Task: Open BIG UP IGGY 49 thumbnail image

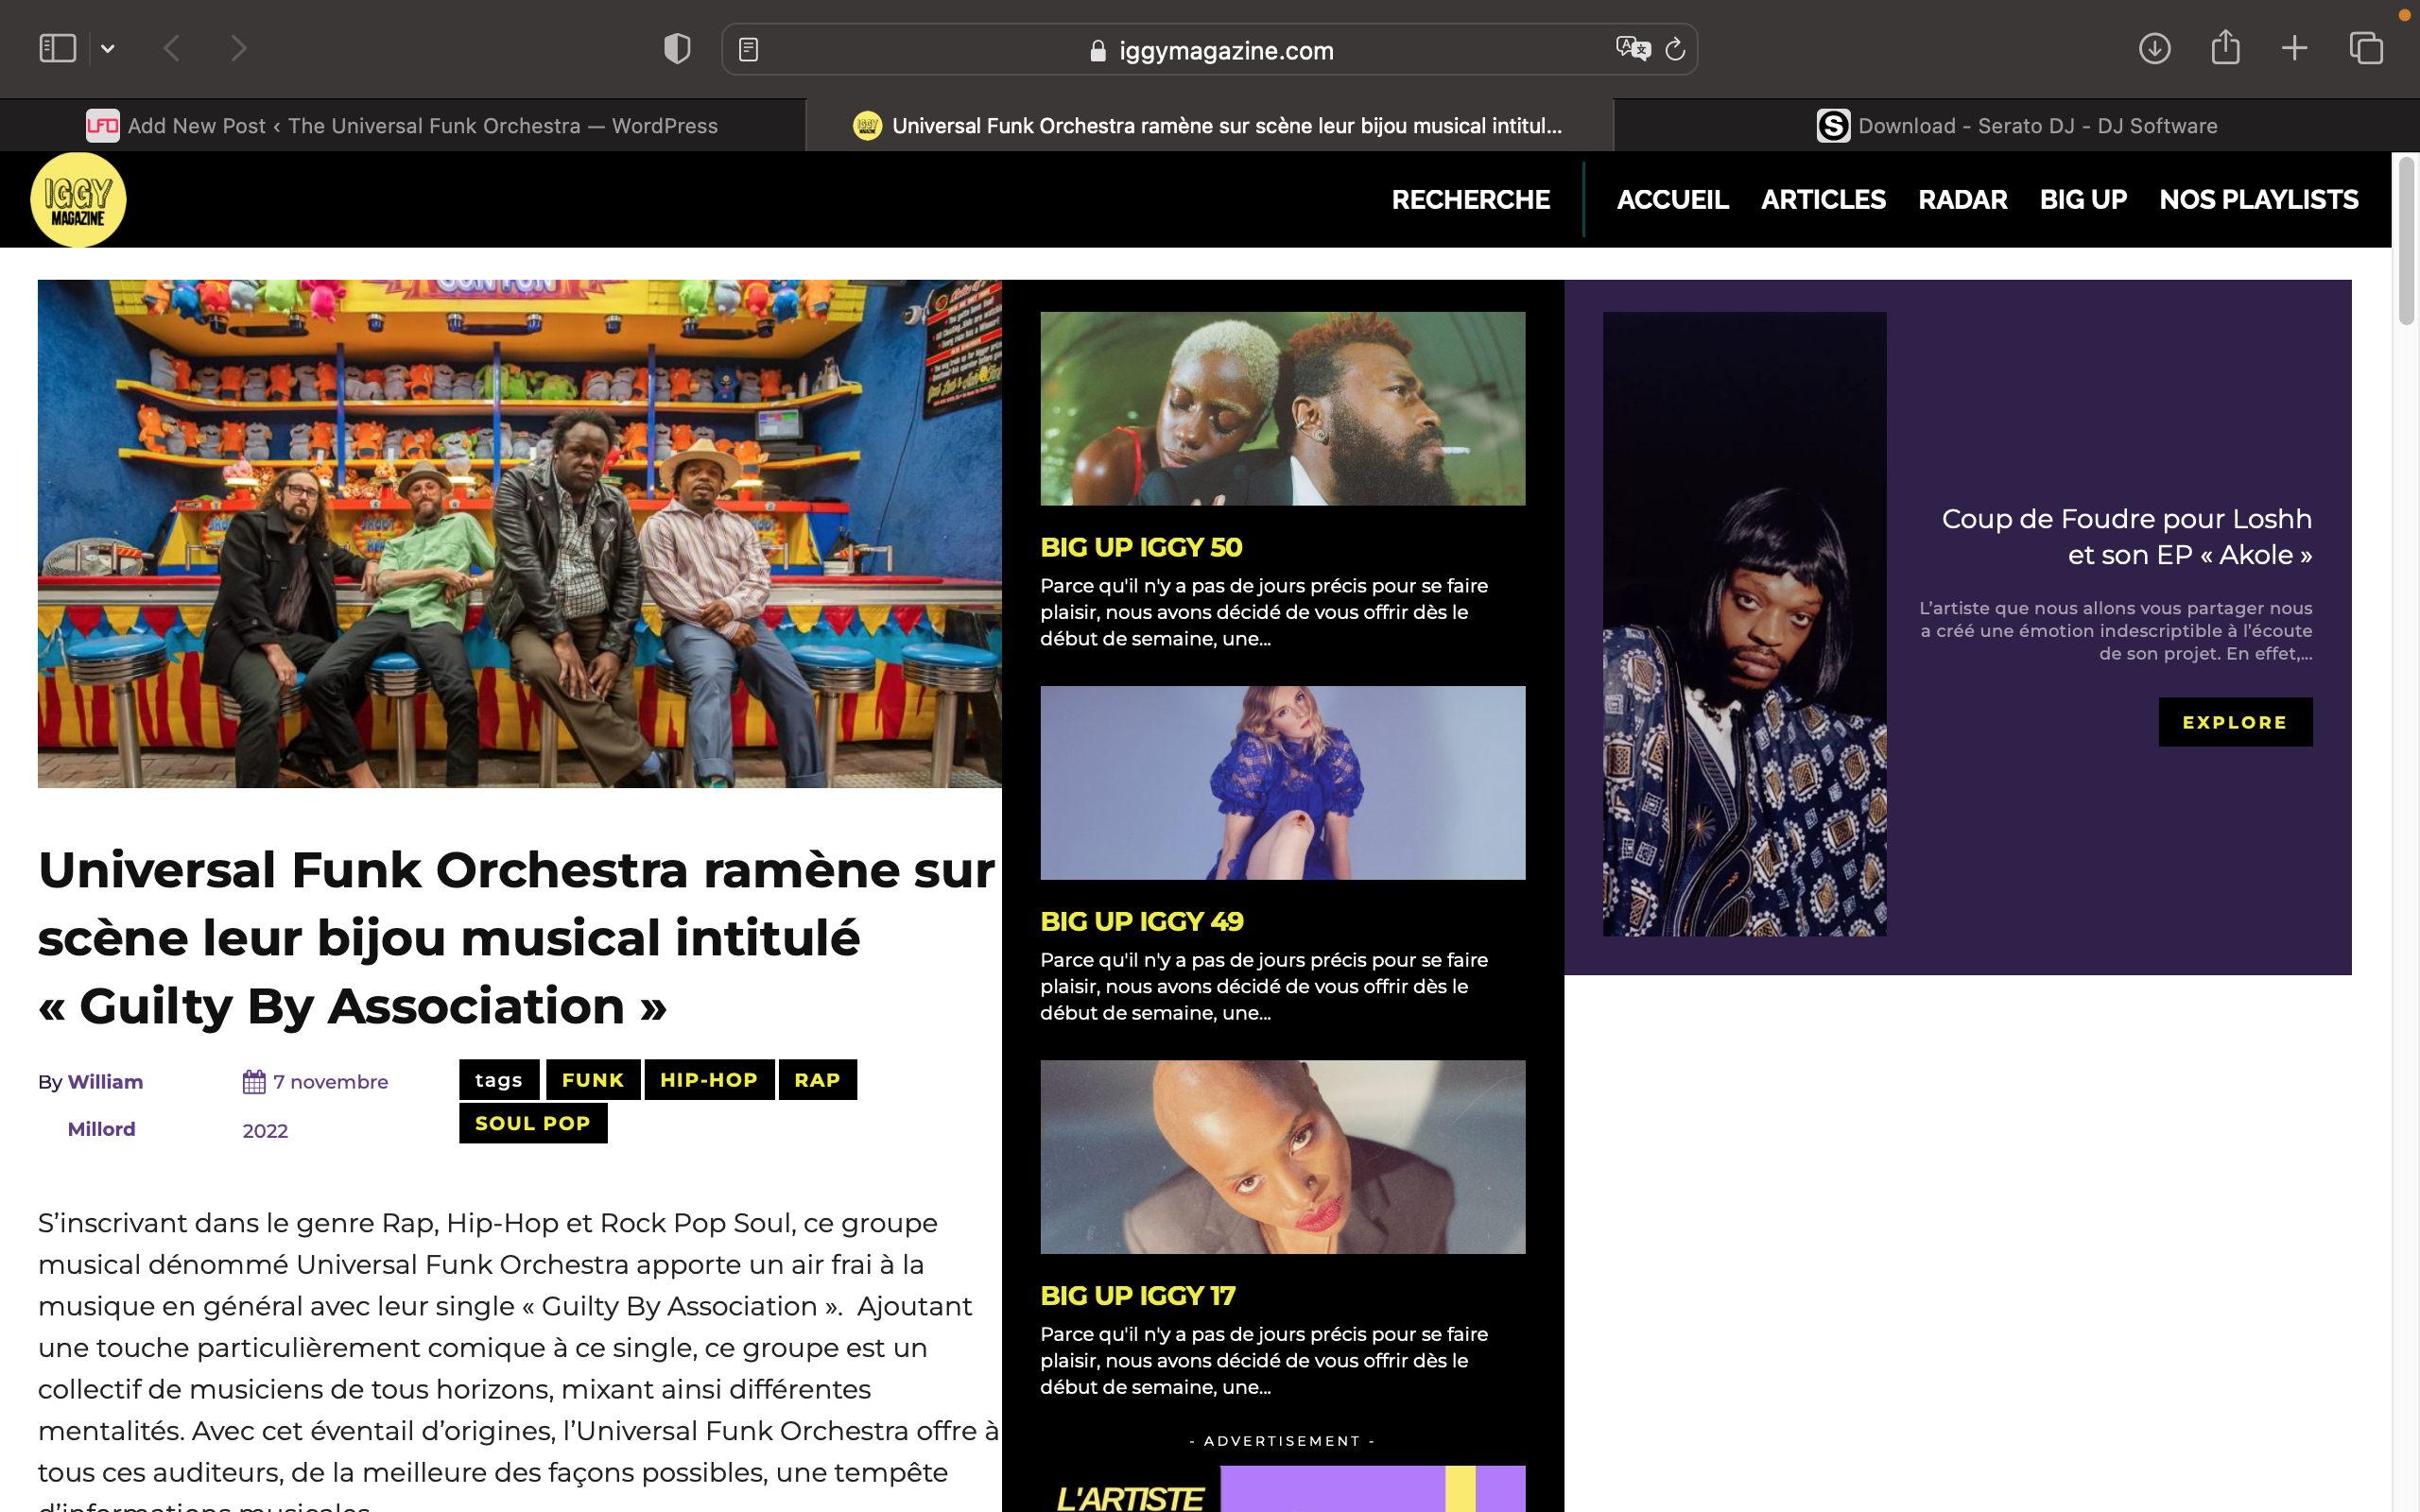Action: (1282, 782)
